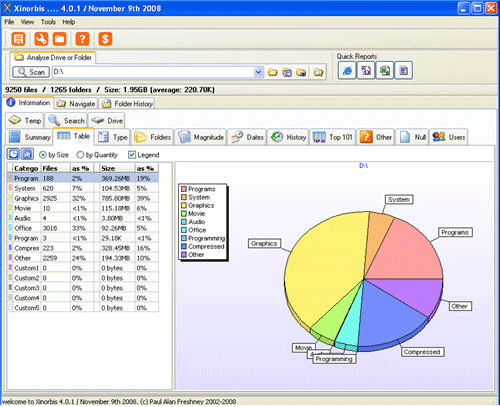
Task: Open the Tools menu
Action: (48, 22)
